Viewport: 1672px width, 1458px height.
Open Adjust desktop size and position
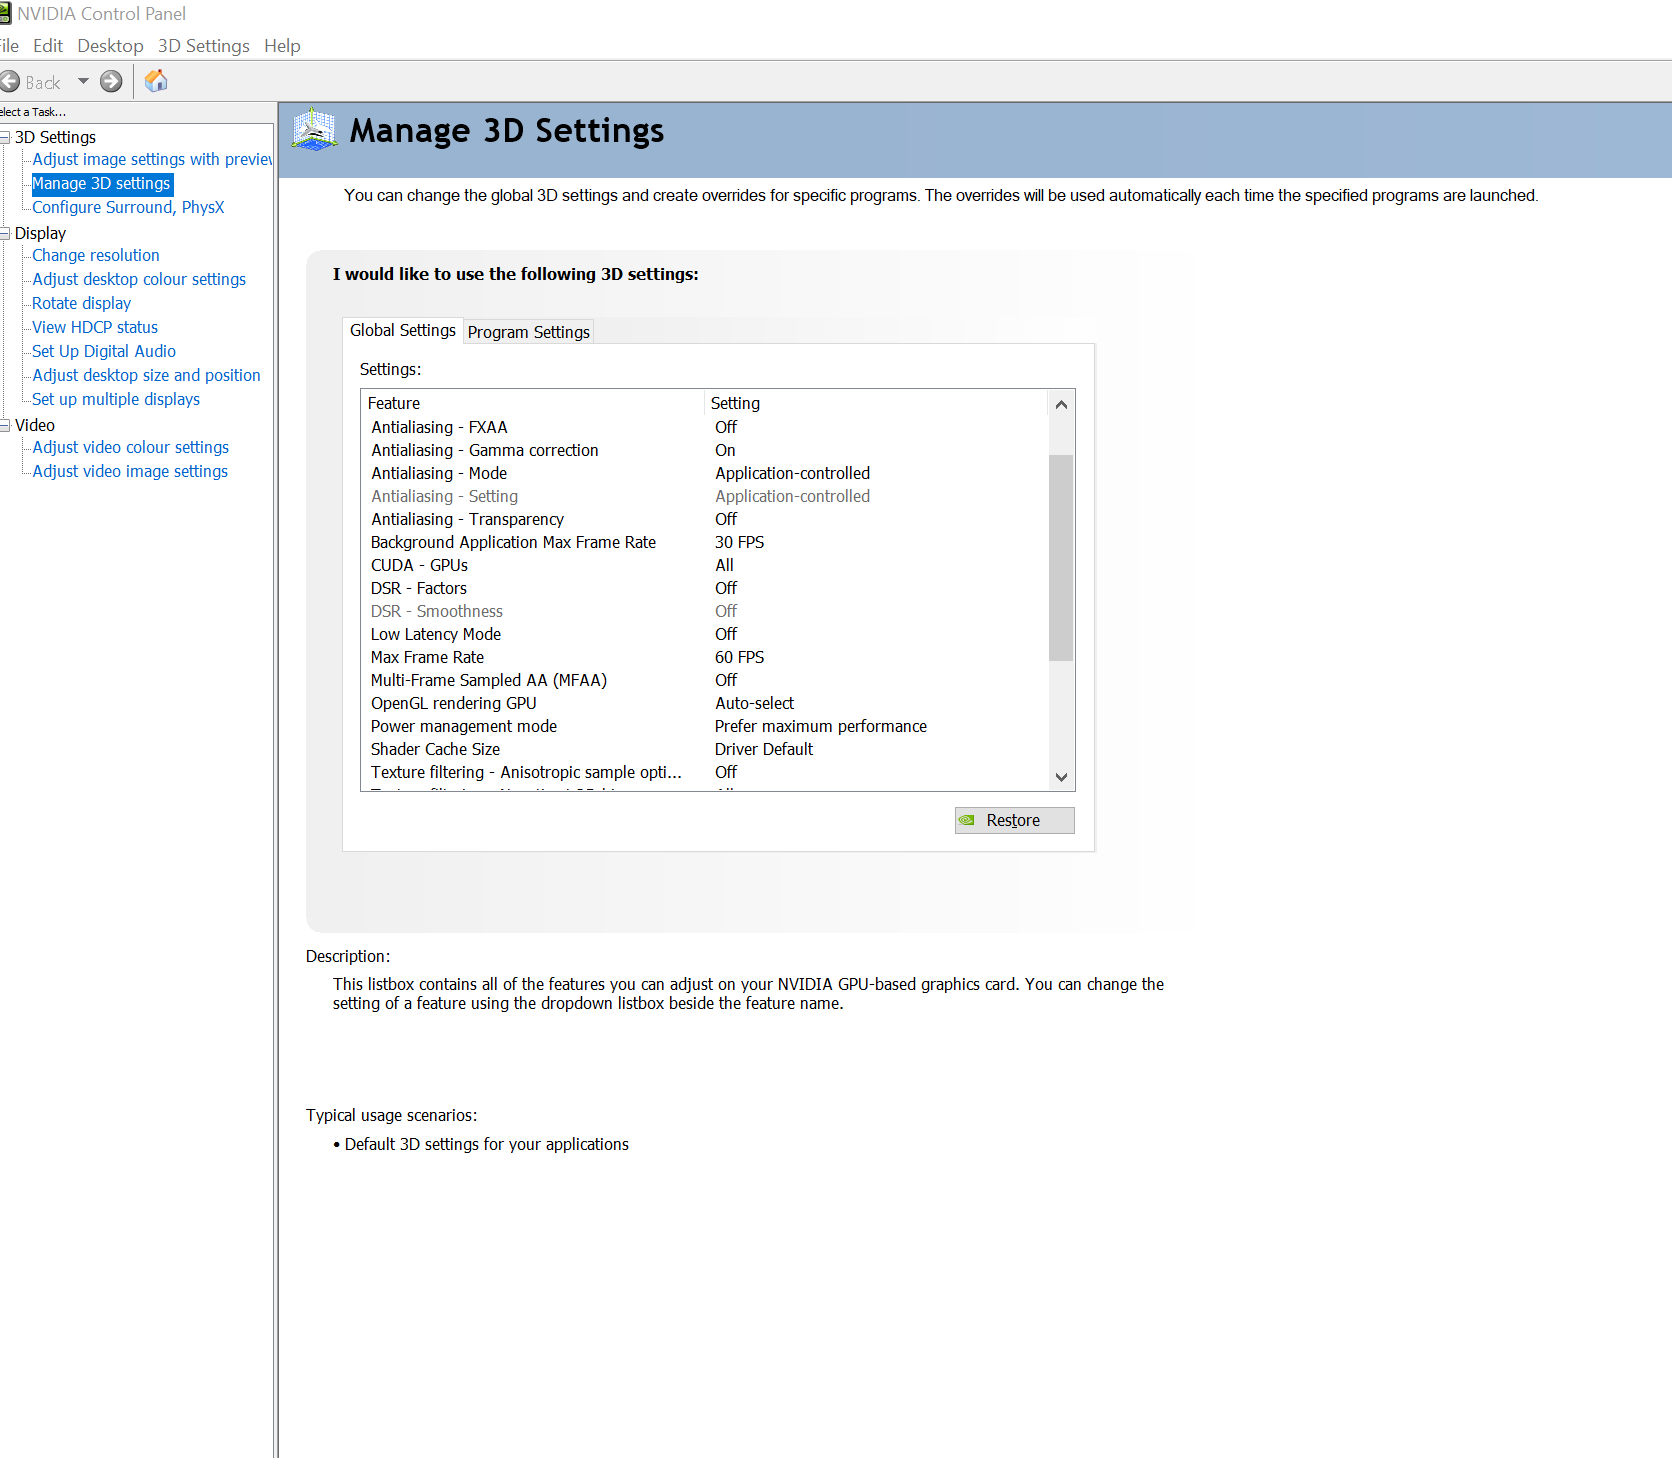click(146, 375)
